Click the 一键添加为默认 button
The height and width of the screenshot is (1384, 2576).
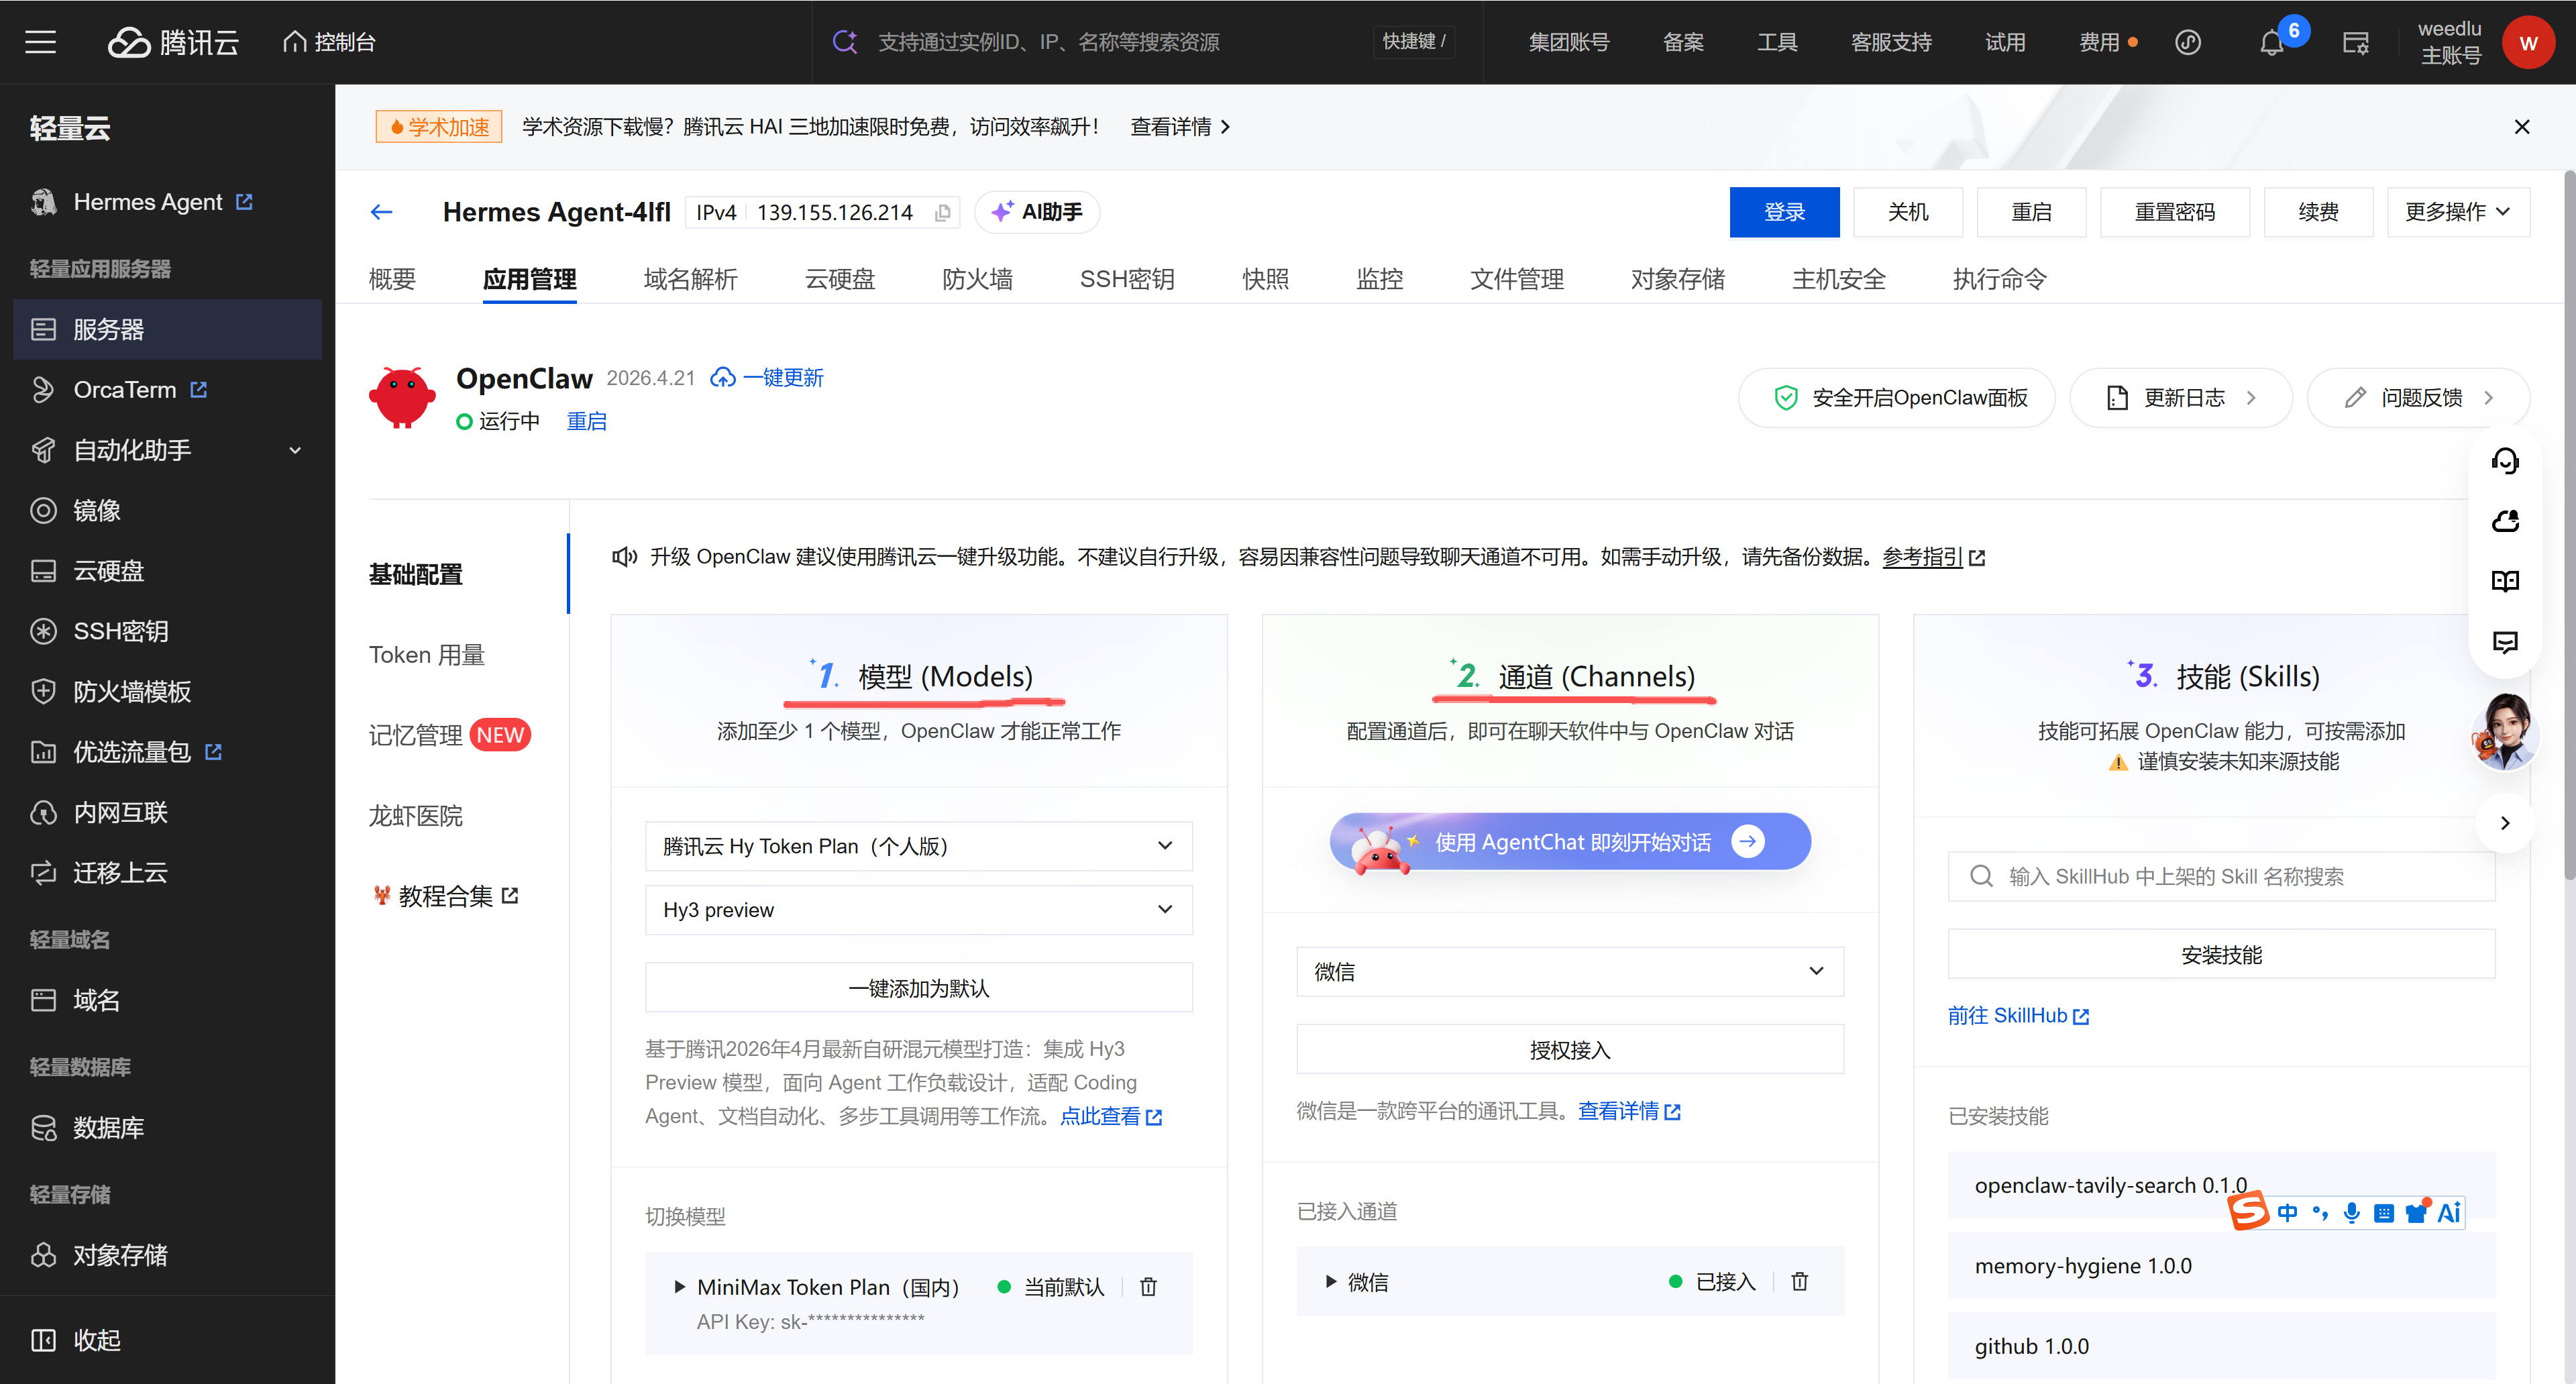tap(918, 988)
